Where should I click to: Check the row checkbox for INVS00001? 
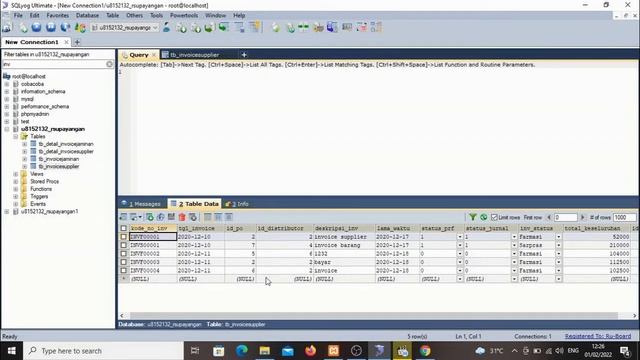[x=123, y=245]
